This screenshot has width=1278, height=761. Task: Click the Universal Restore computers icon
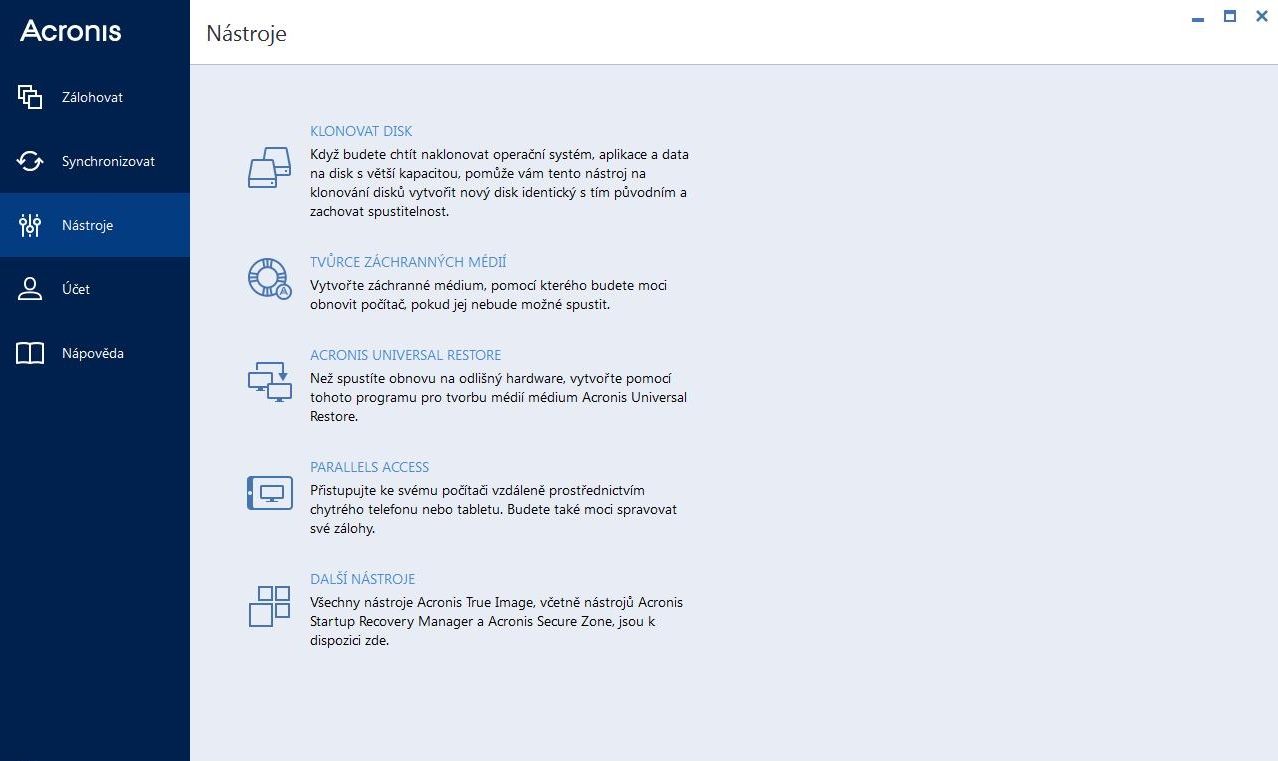[269, 381]
